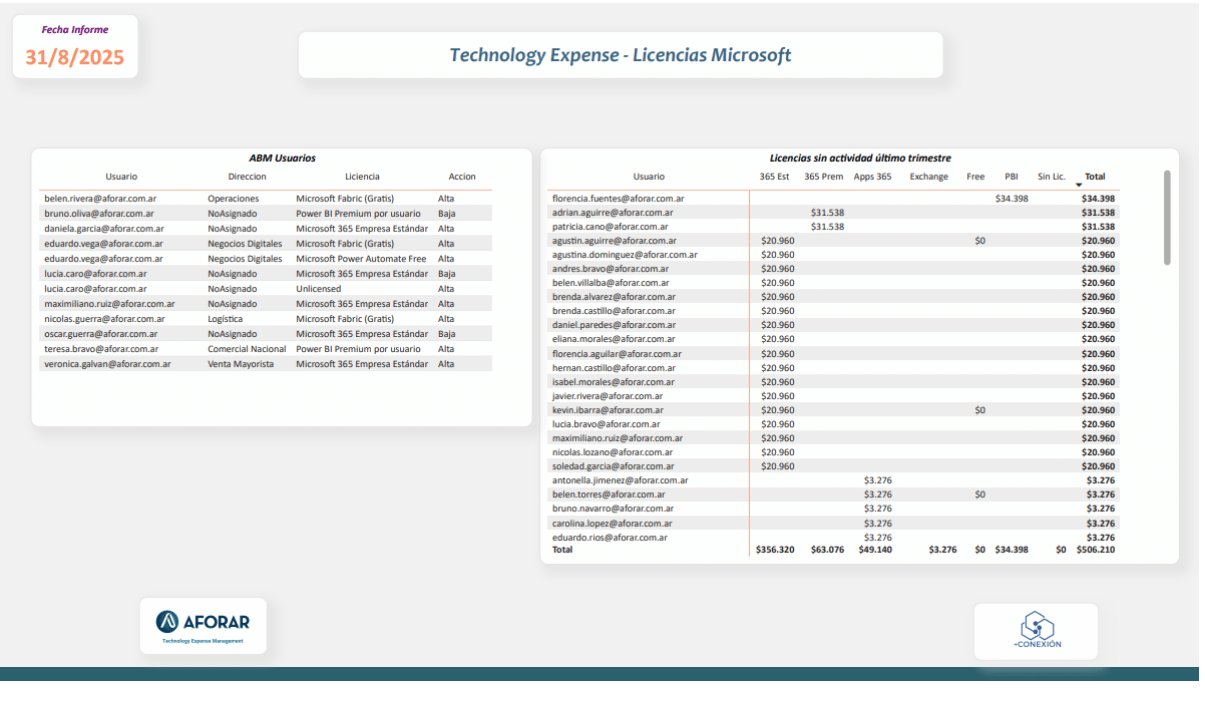Select florencia.fuentes@aforar.com.ar in inactive licenses
Image resolution: width=1205 pixels, height=706 pixels.
click(x=618, y=198)
